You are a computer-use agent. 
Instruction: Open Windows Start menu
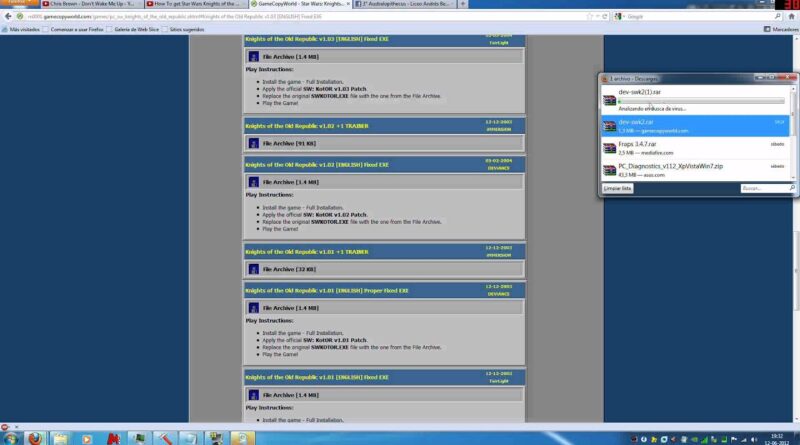pos(11,438)
